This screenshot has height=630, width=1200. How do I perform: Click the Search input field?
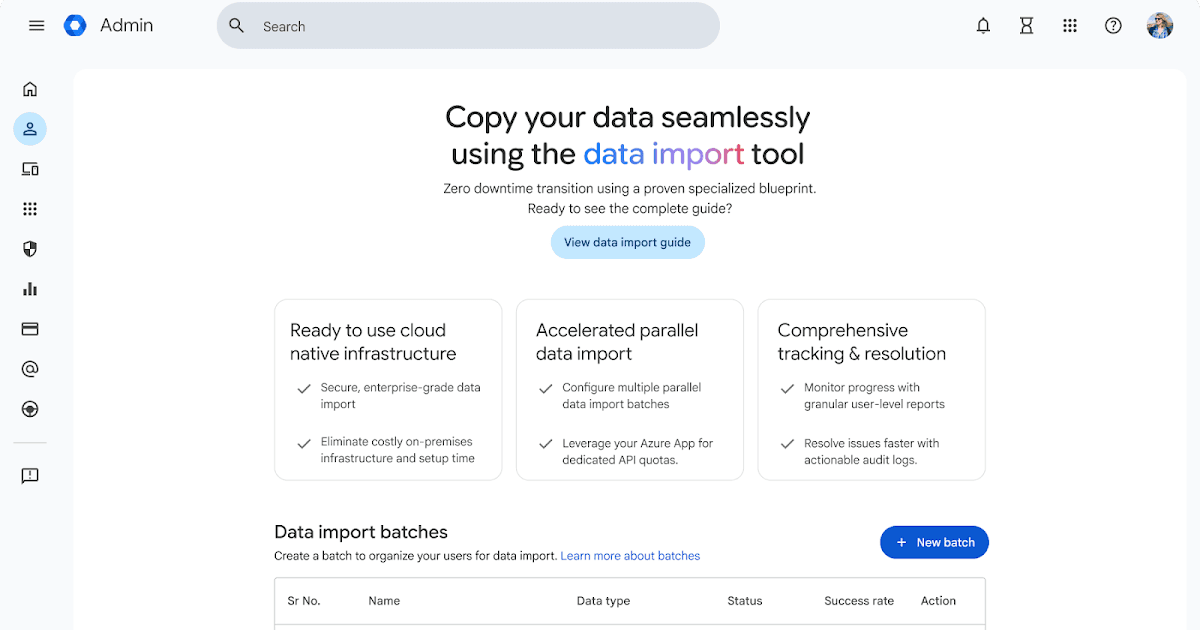[x=480, y=26]
